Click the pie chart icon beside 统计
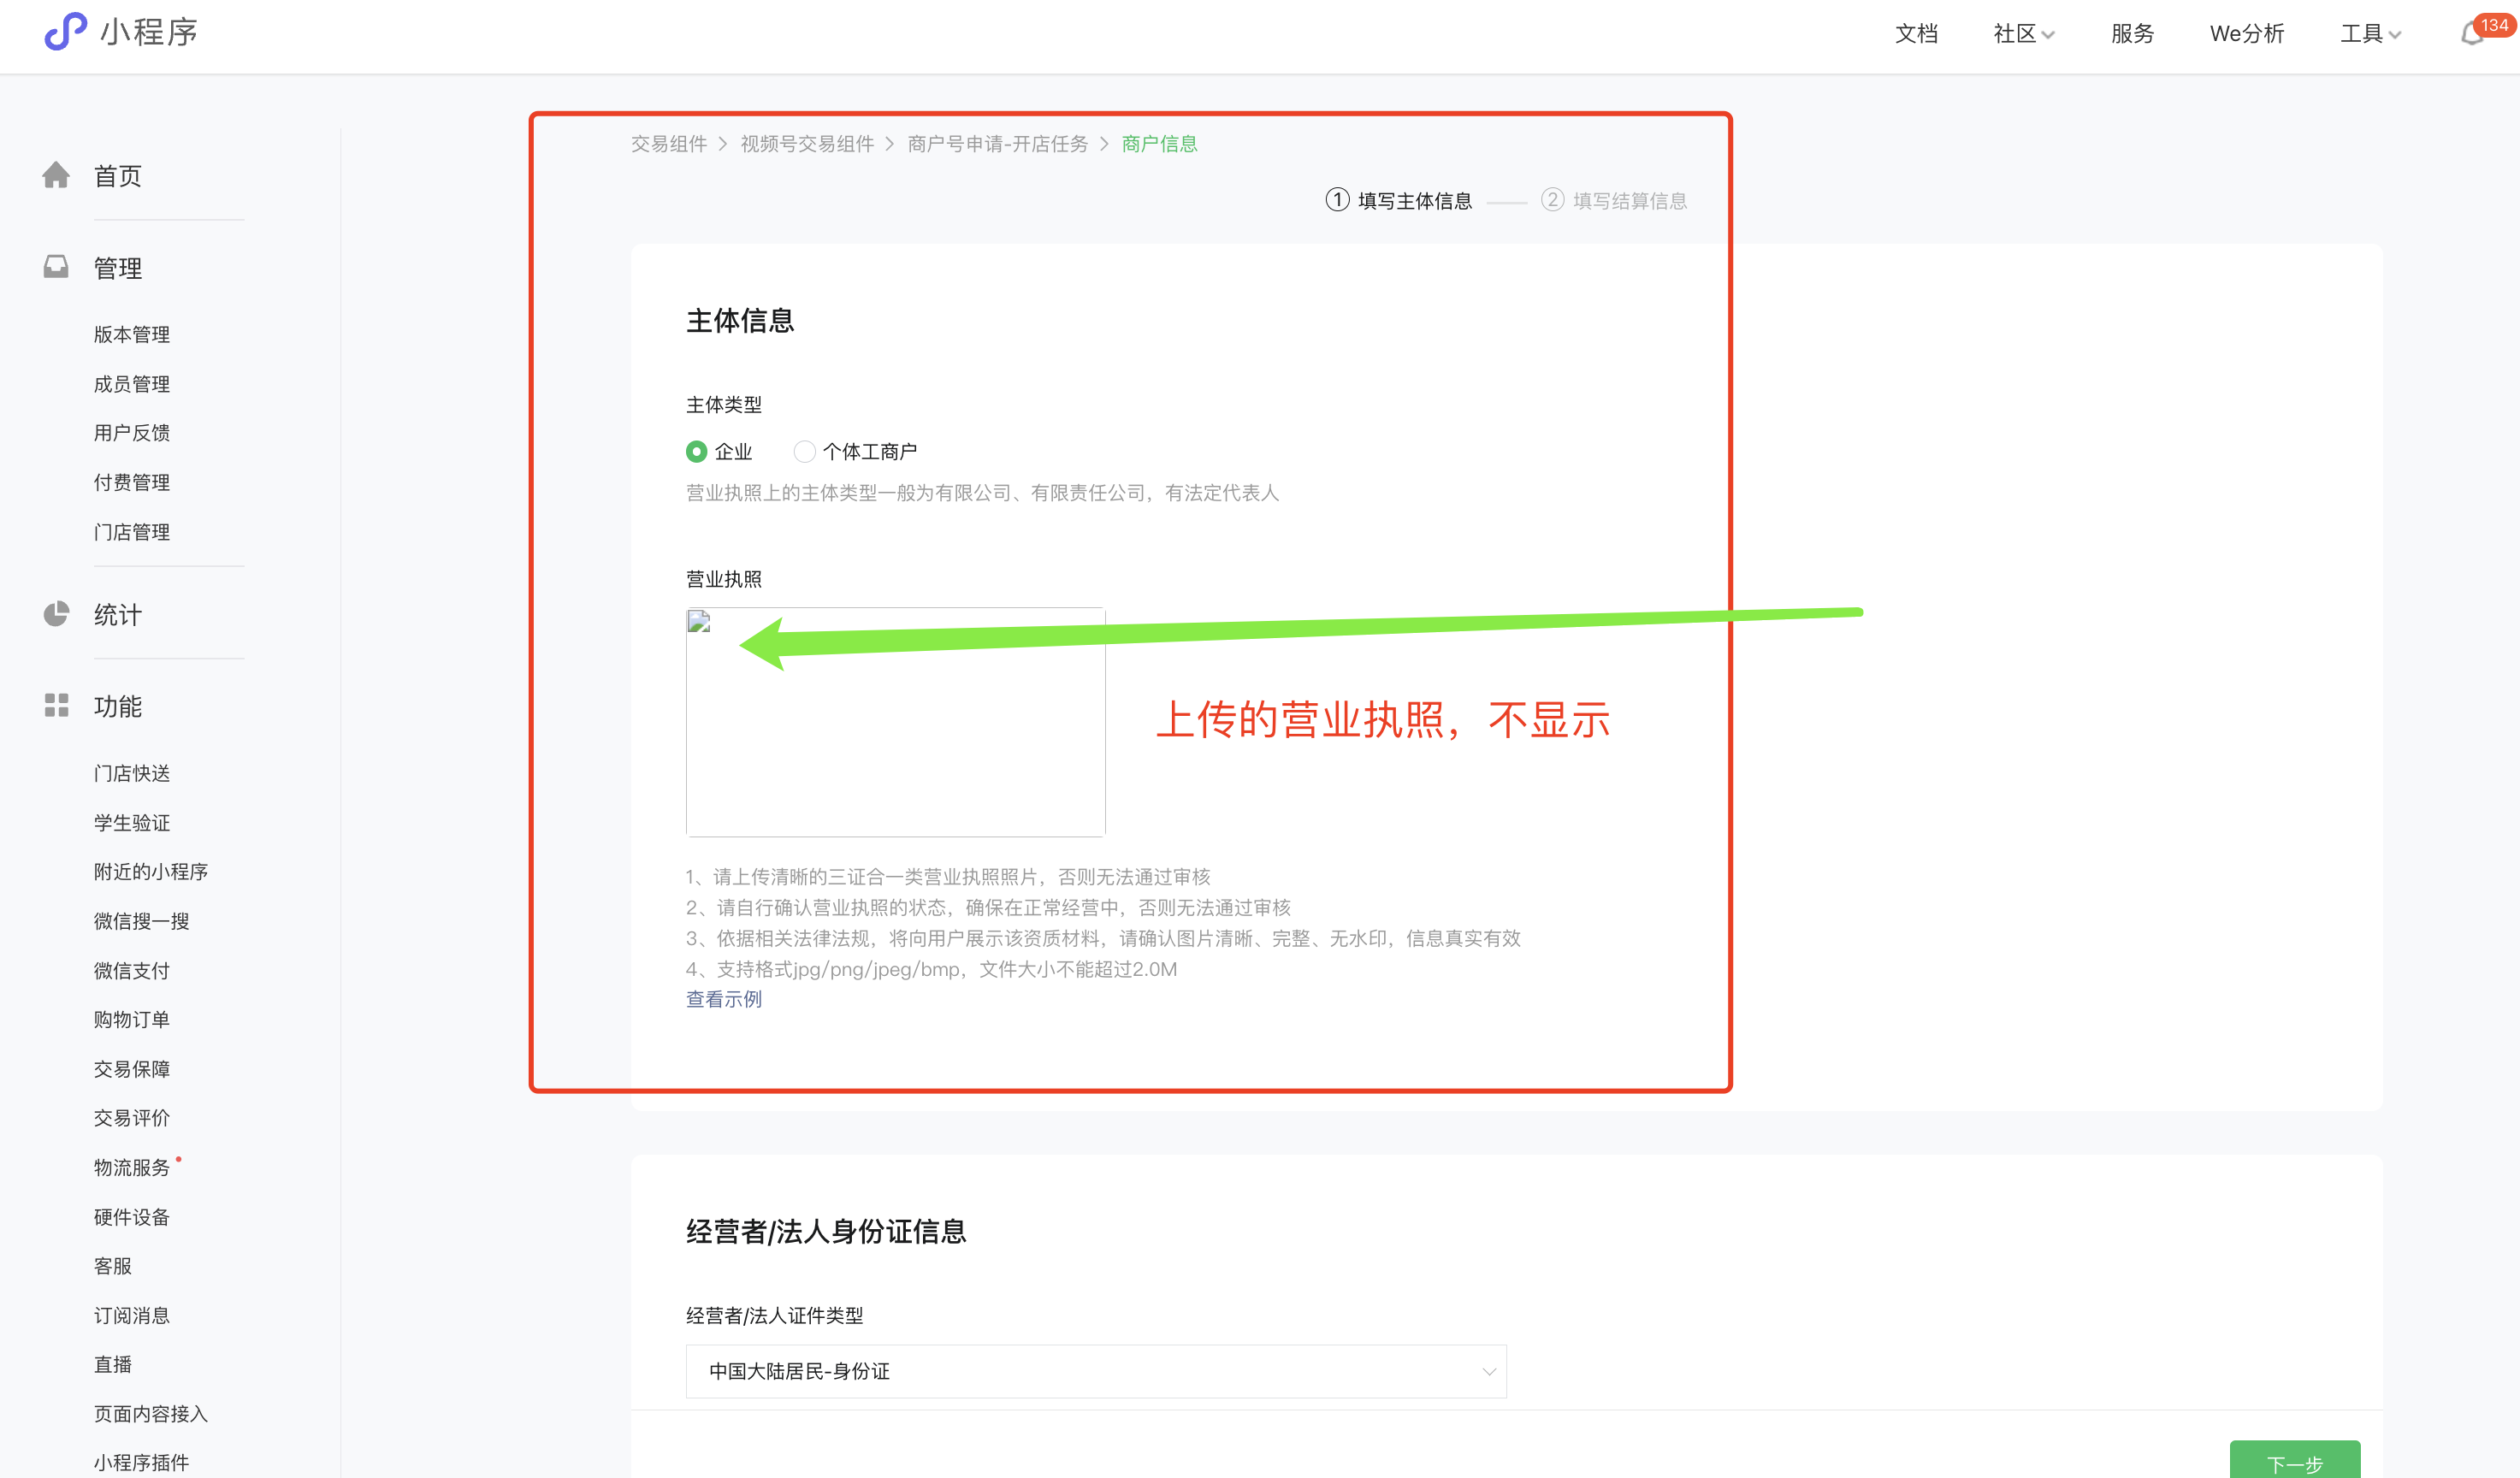 (x=56, y=614)
